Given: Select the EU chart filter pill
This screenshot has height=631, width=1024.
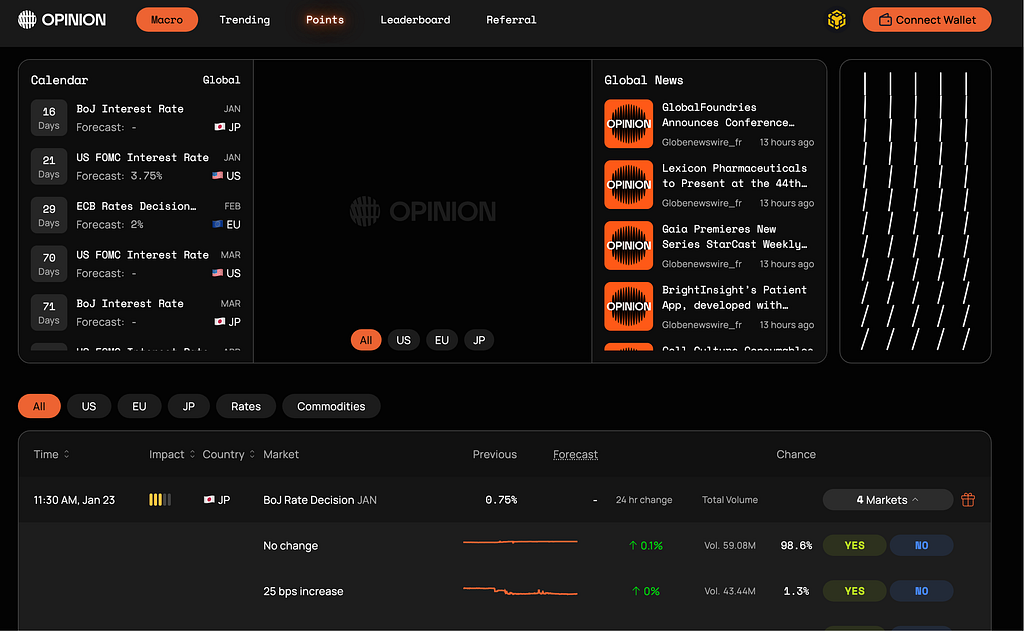Looking at the screenshot, I should click(442, 340).
